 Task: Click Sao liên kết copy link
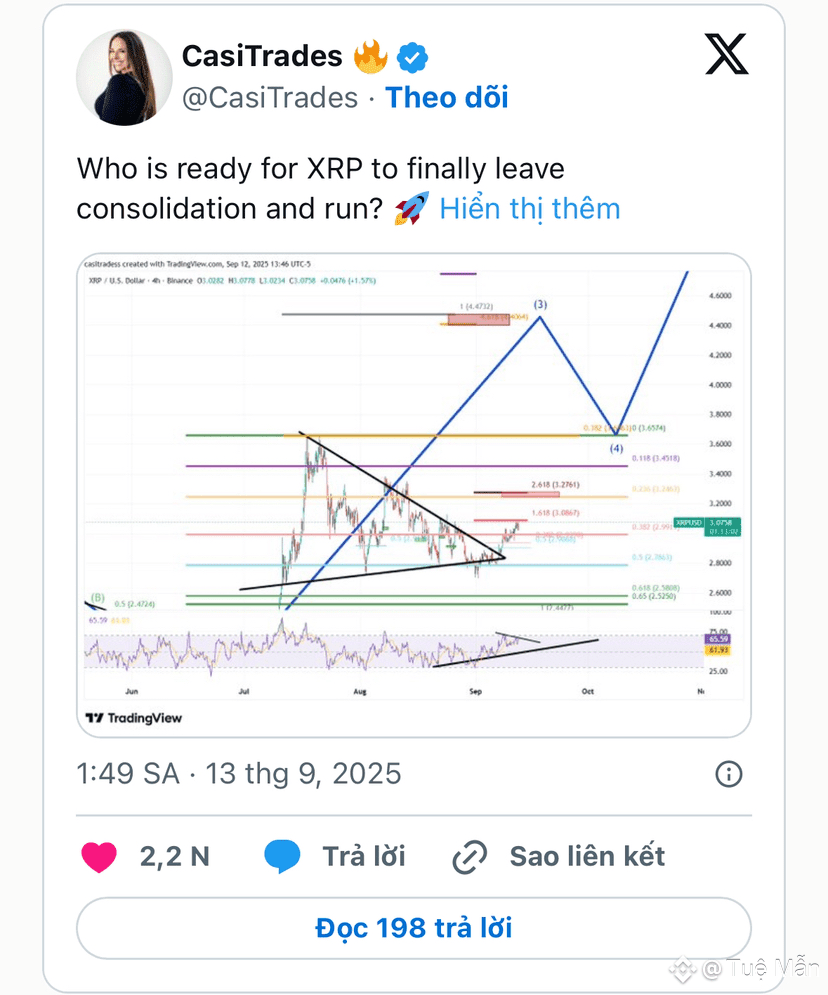(x=588, y=857)
